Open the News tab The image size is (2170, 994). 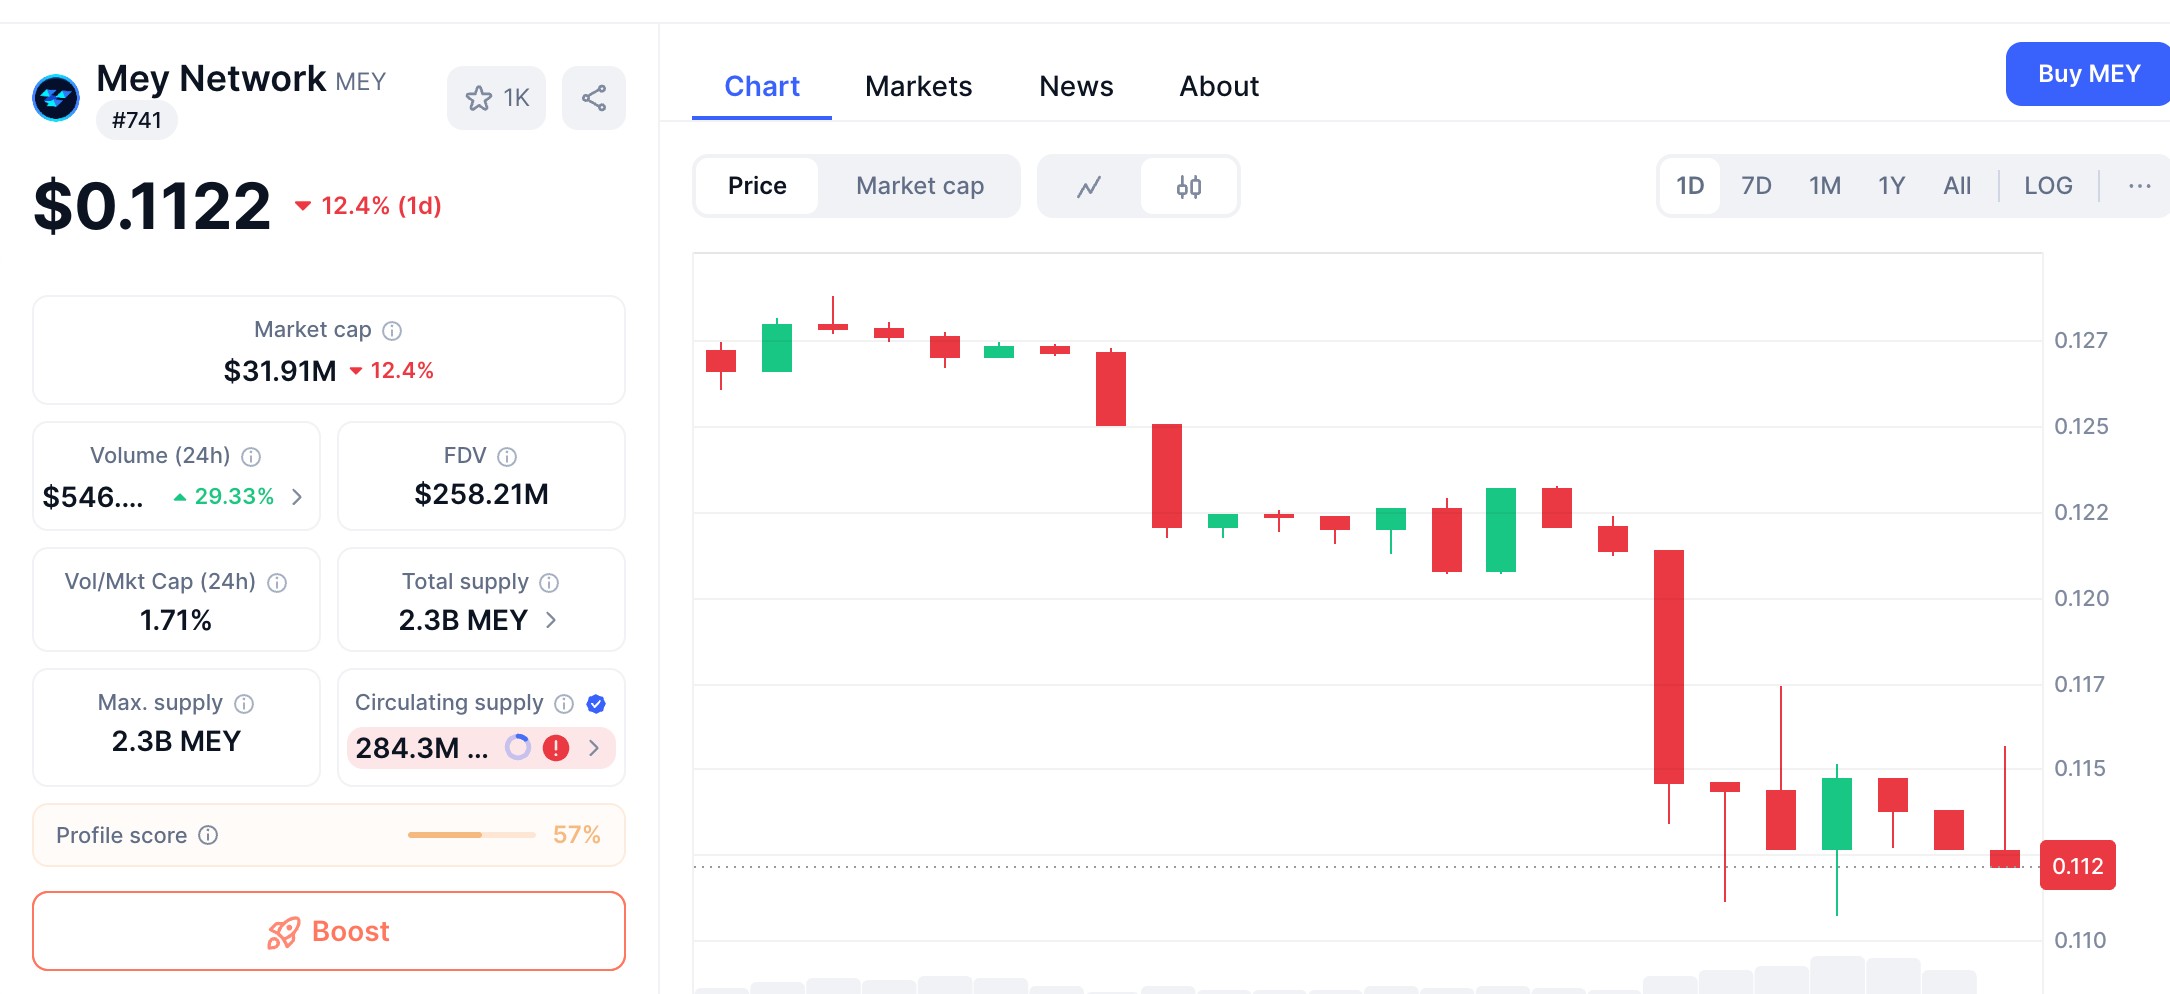[x=1076, y=86]
